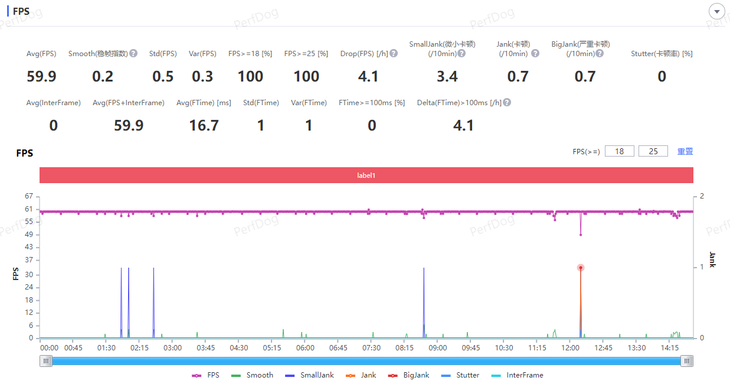Viewport: 730px width, 387px height.
Task: Show help for Drop(FPS) metric
Action: tap(394, 54)
